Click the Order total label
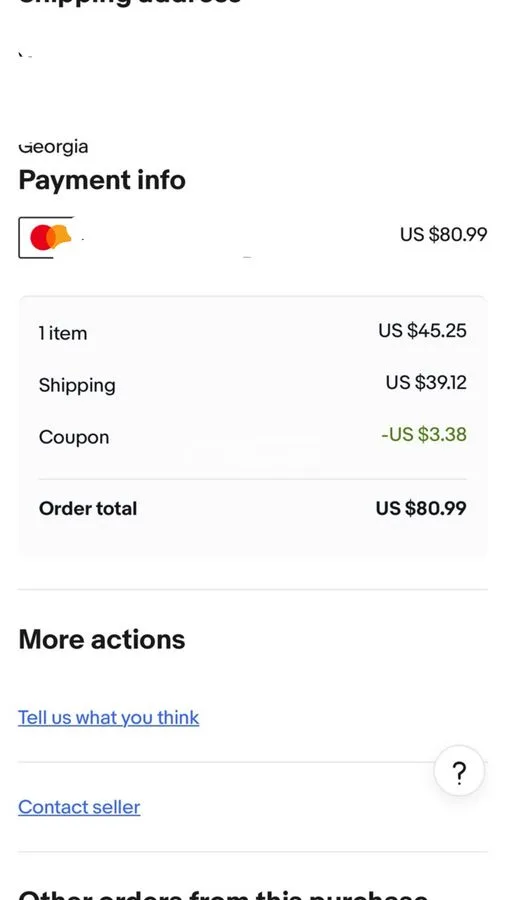This screenshot has height=900, width=506. pyautogui.click(x=88, y=509)
